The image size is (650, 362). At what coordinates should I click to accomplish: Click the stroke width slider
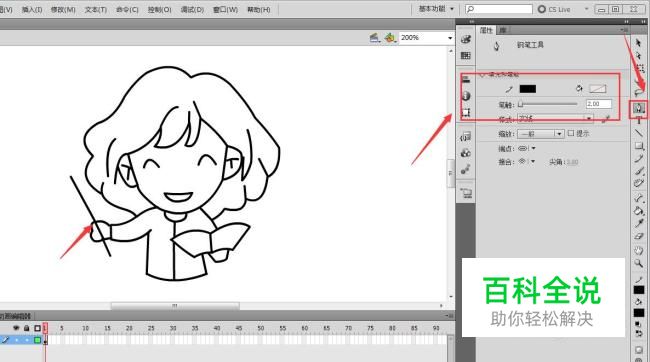coord(548,104)
